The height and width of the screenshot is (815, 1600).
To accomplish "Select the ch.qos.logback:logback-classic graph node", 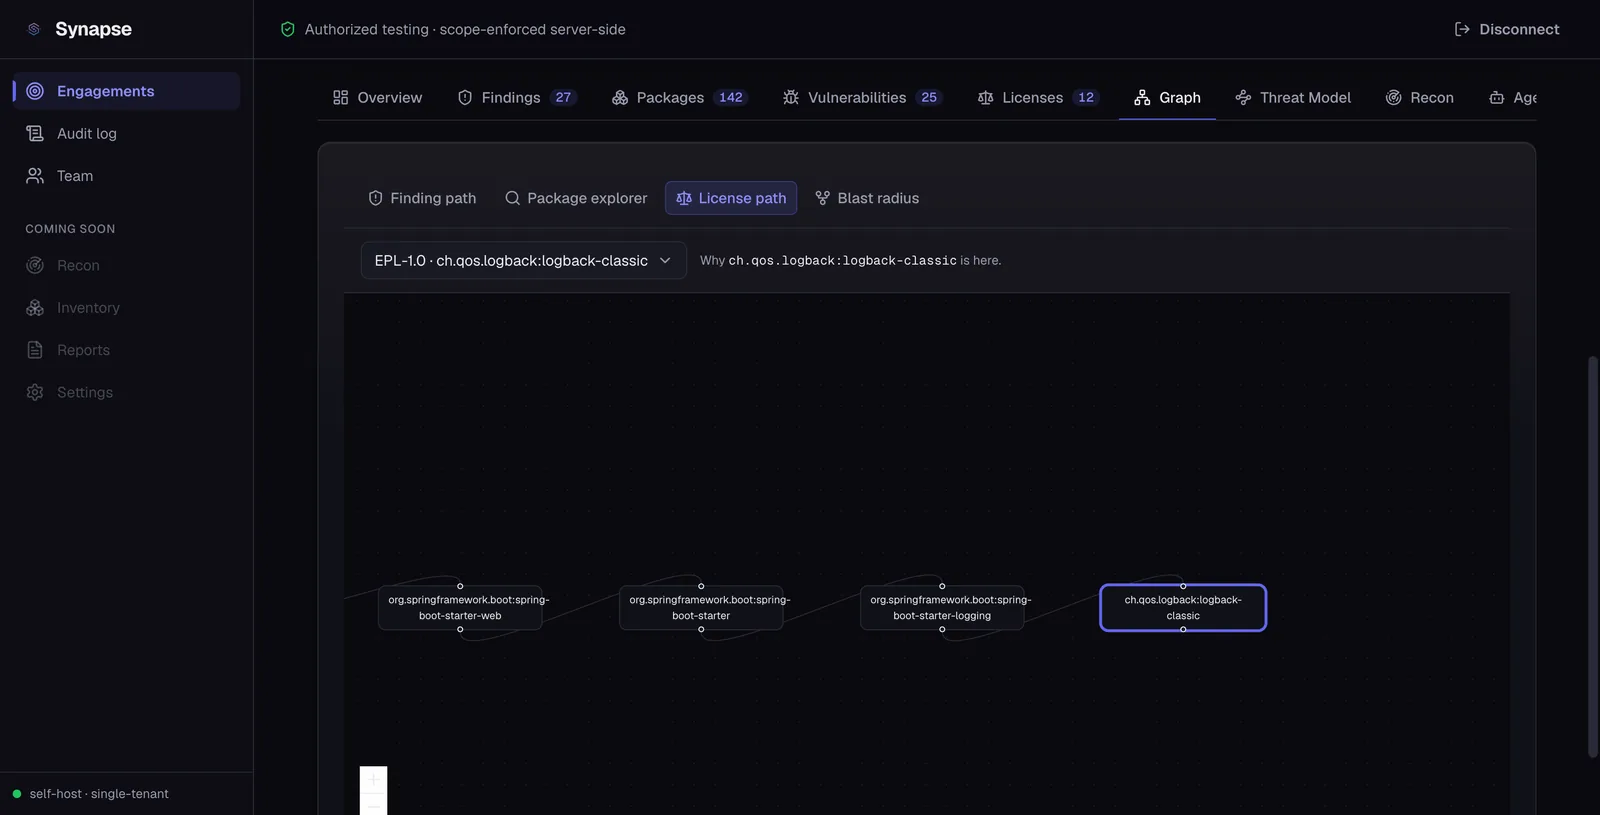I will point(1183,608).
